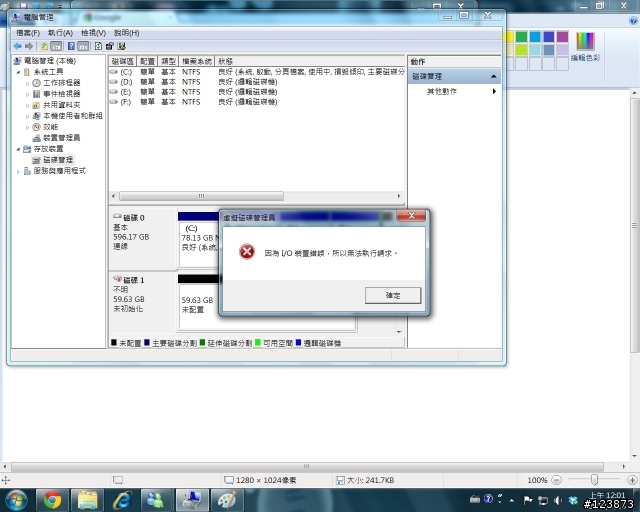This screenshot has height=512, width=640.
Task: Toggle the Show/Hide Console Tree toolbar icon
Action: coord(56,47)
